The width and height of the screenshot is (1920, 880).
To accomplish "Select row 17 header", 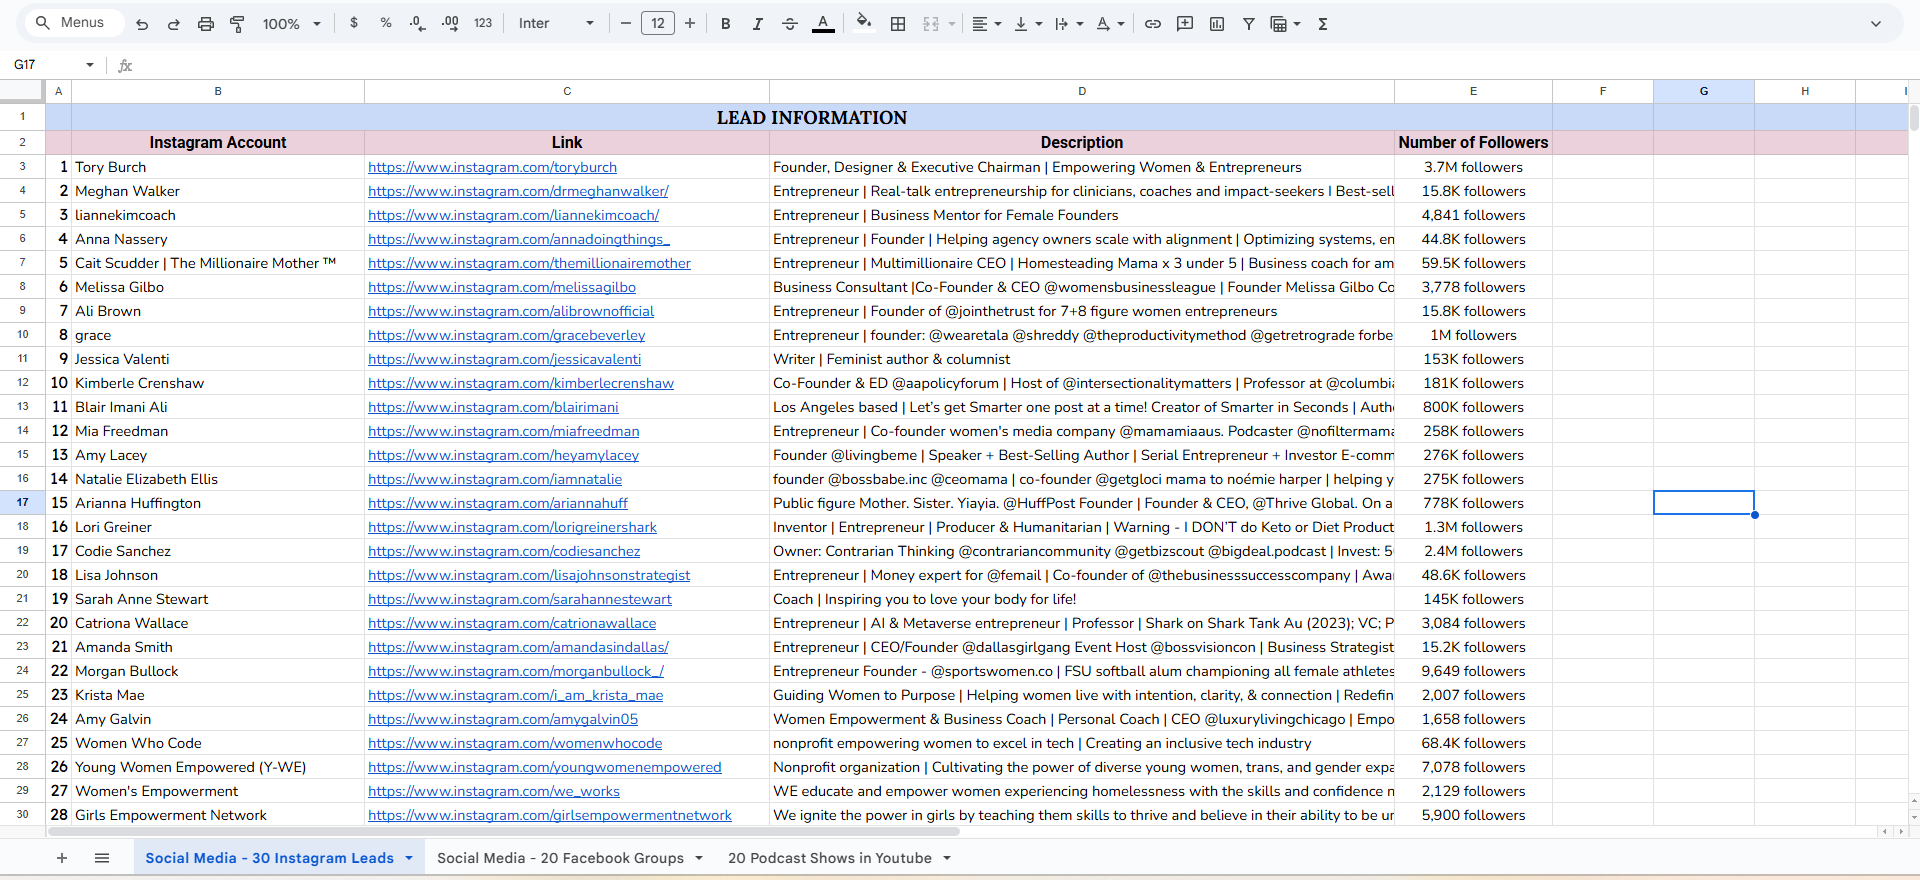I will (x=22, y=503).
